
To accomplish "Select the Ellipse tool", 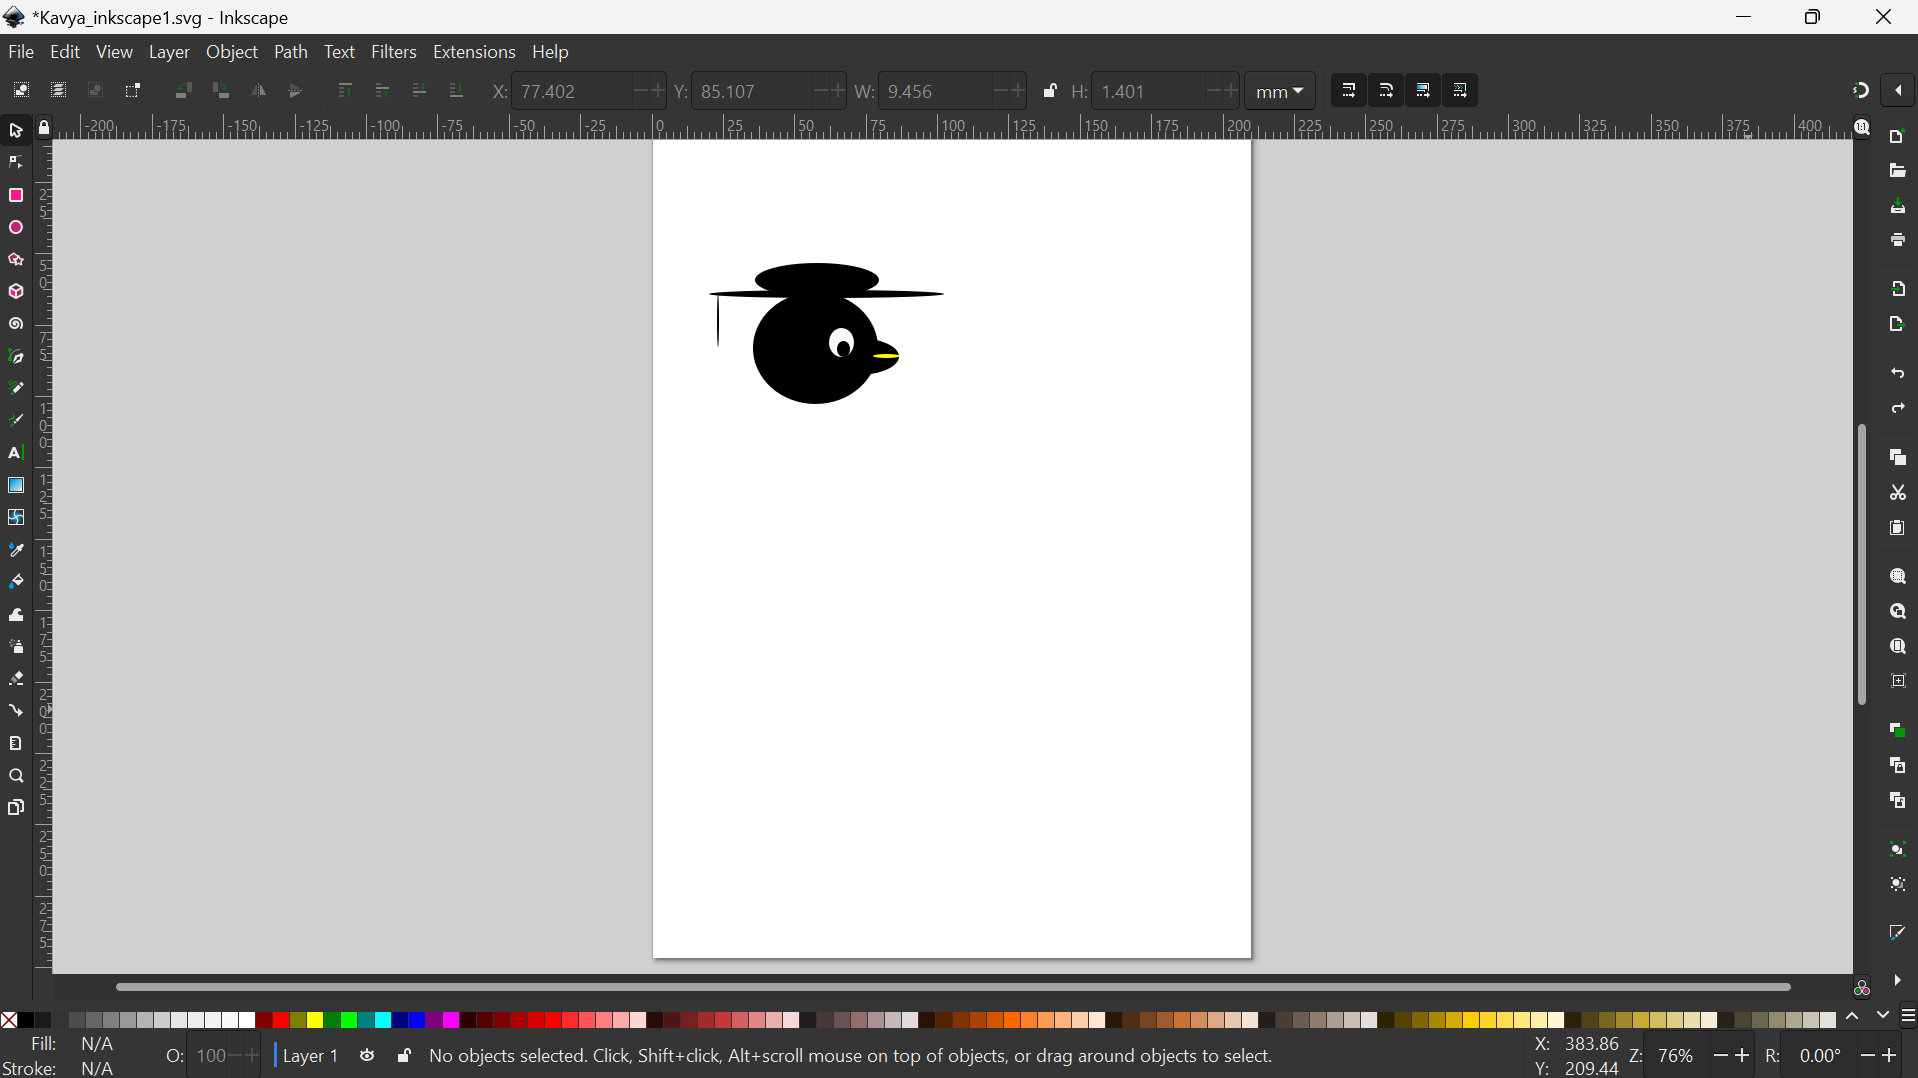I will point(16,228).
